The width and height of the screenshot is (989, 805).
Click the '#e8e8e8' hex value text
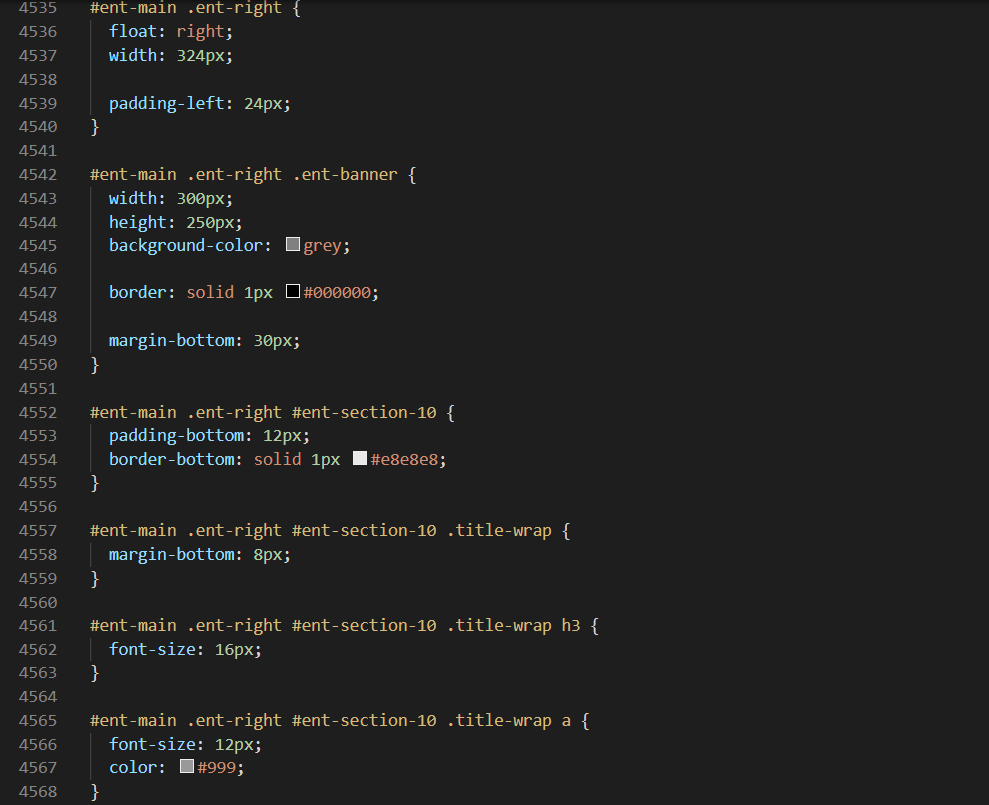click(x=404, y=459)
